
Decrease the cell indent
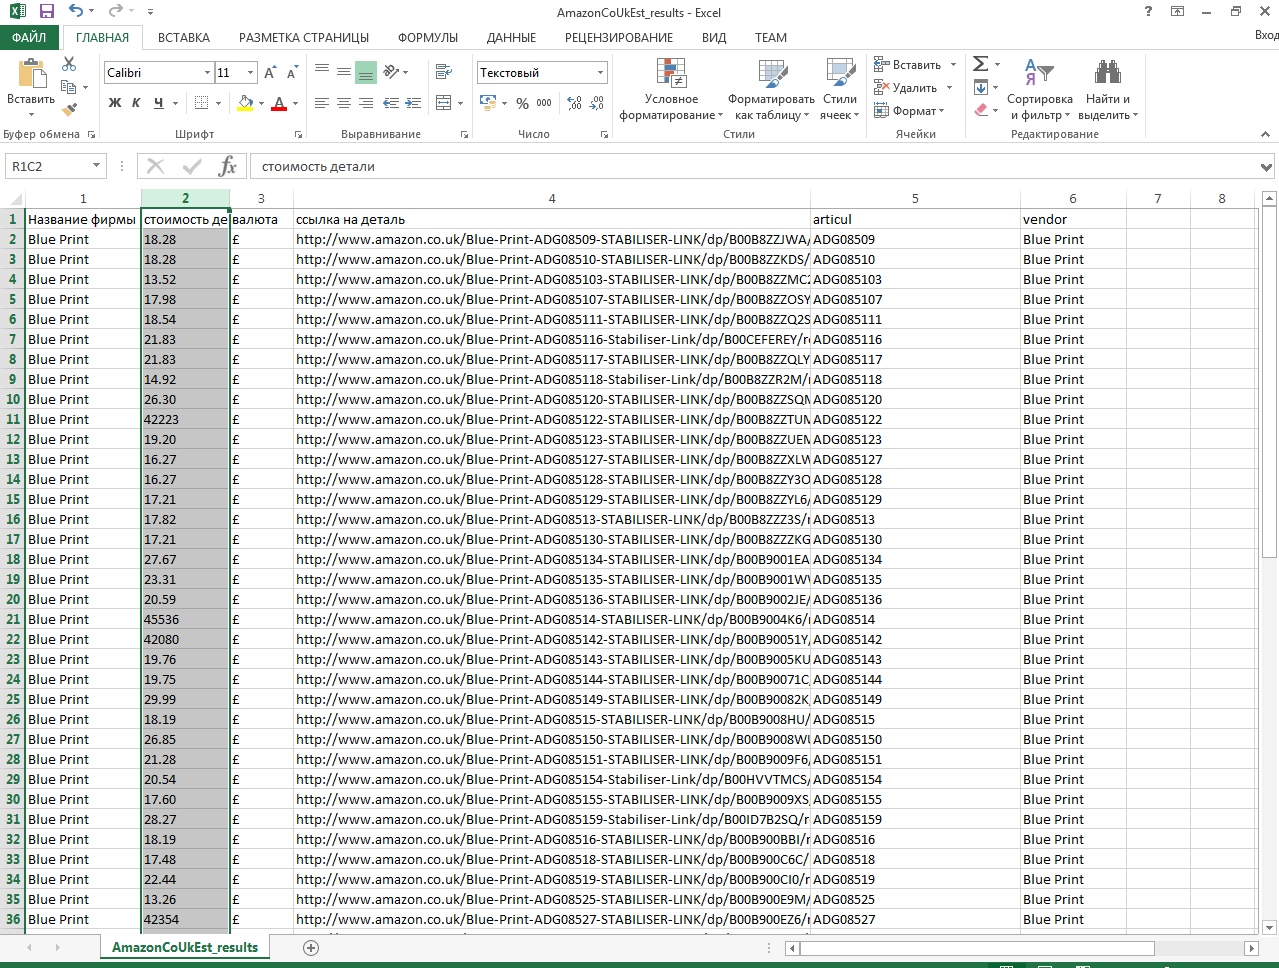click(391, 103)
